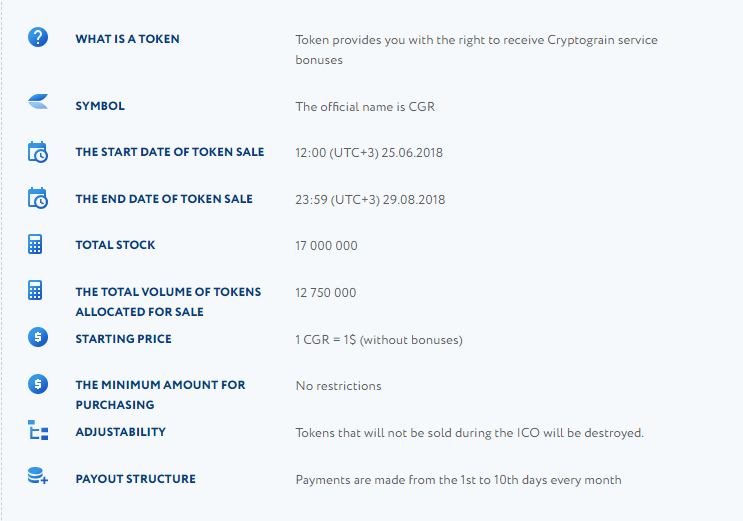Click the dollar coin icon beside Starting Price
Screen dimensions: 743x521
click(x=38, y=337)
